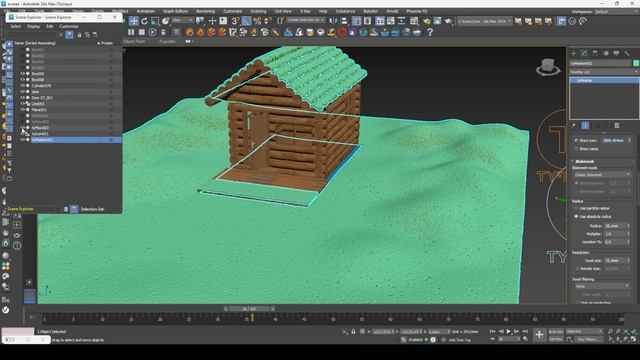Click the Align tool in main toolbar

(x=344, y=21)
